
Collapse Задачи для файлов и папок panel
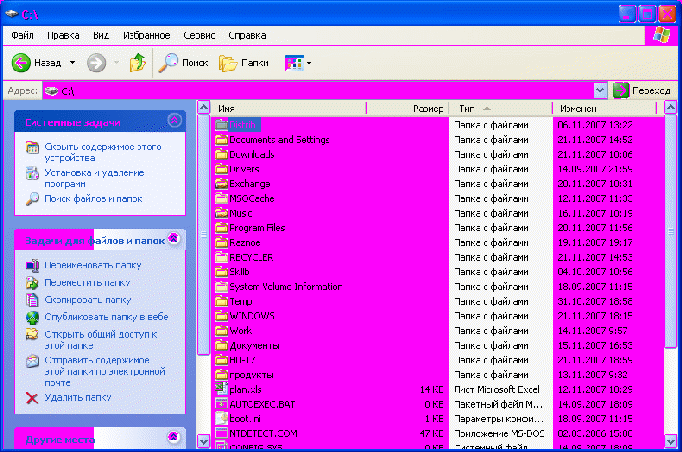(x=174, y=238)
